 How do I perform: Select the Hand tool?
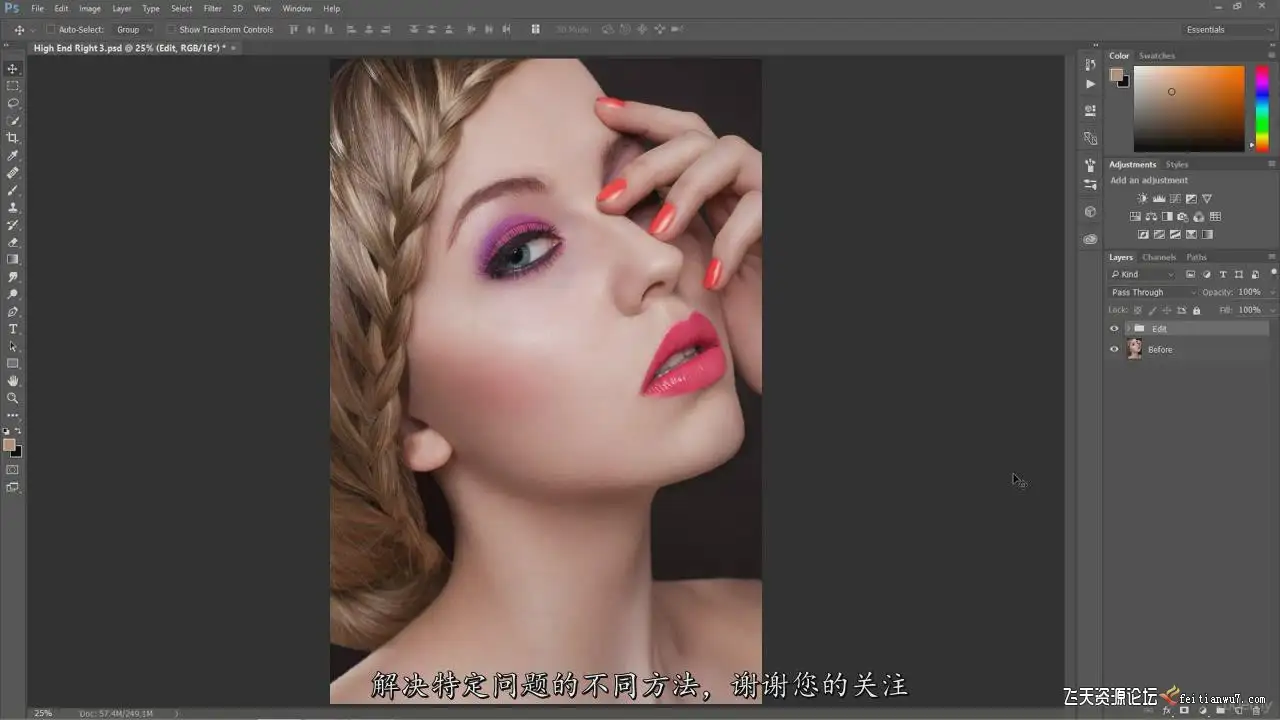(13, 381)
